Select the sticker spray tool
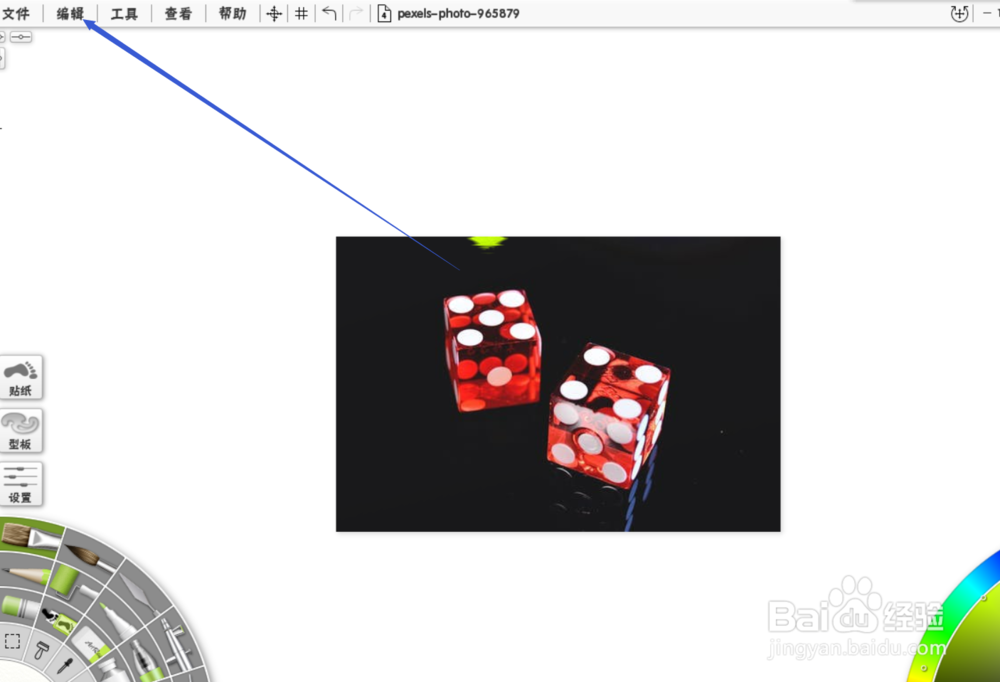 pos(59,621)
